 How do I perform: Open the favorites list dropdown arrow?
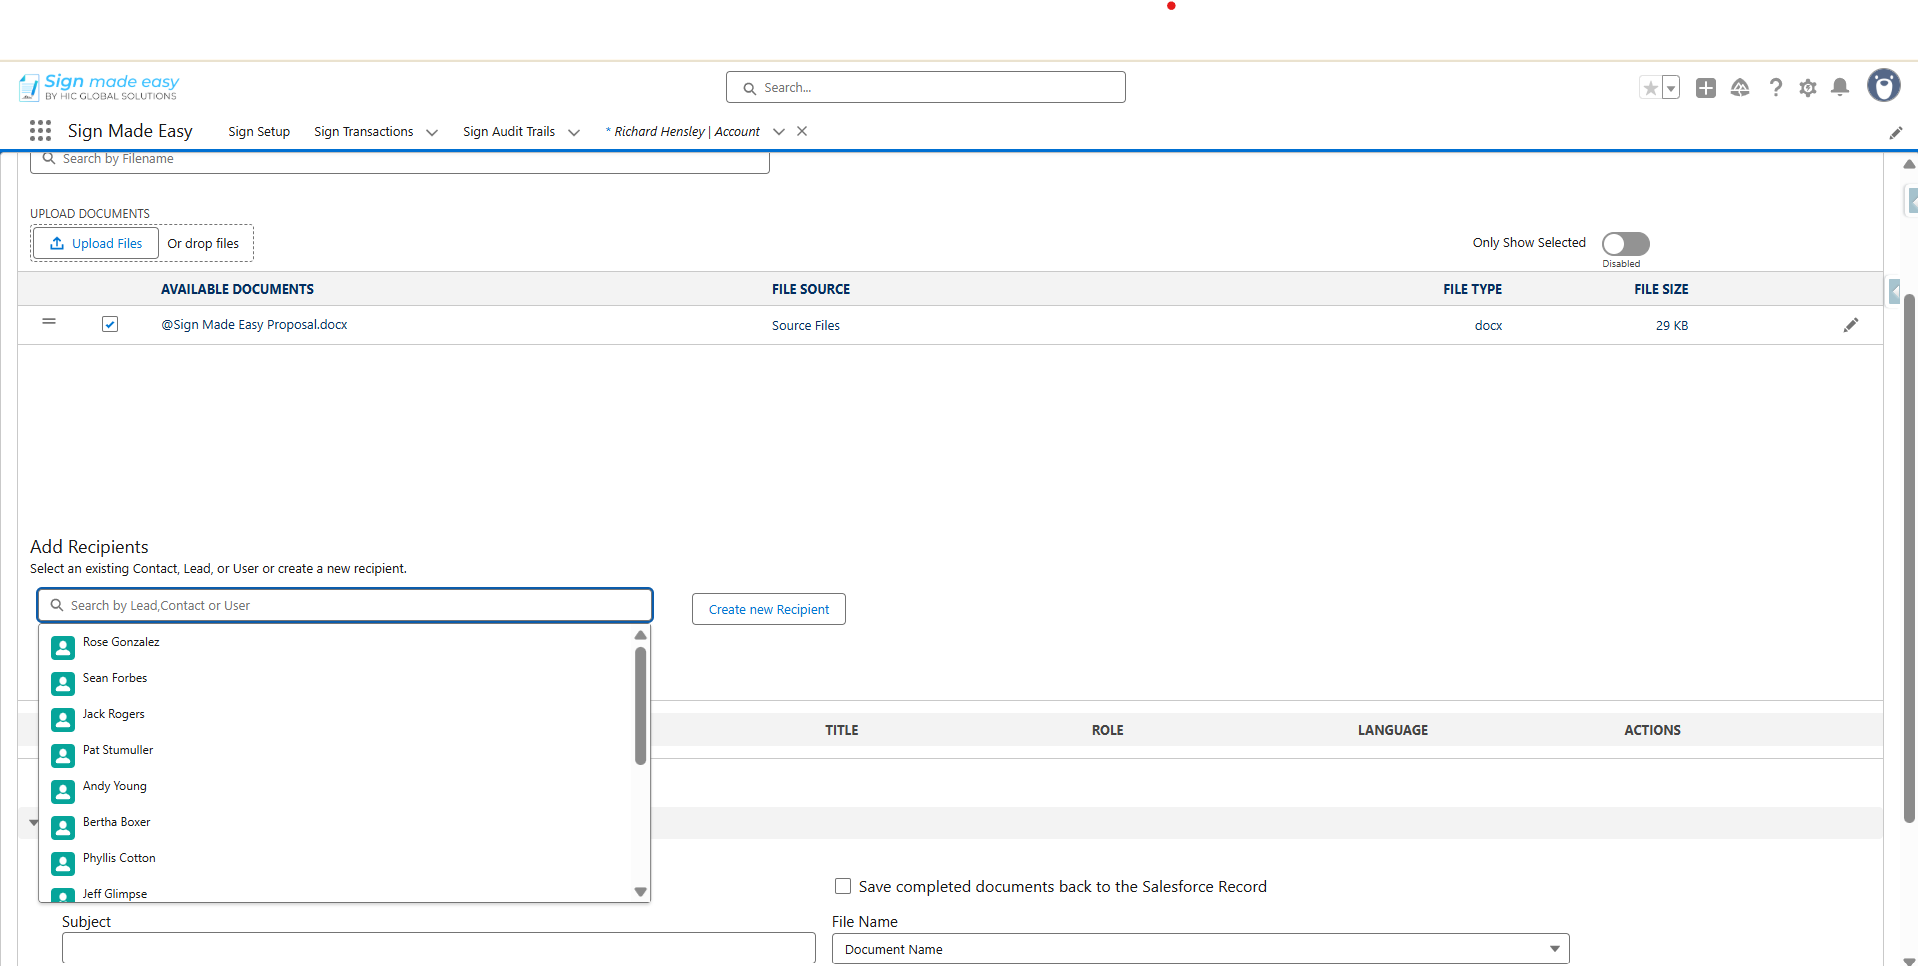[x=1670, y=88]
